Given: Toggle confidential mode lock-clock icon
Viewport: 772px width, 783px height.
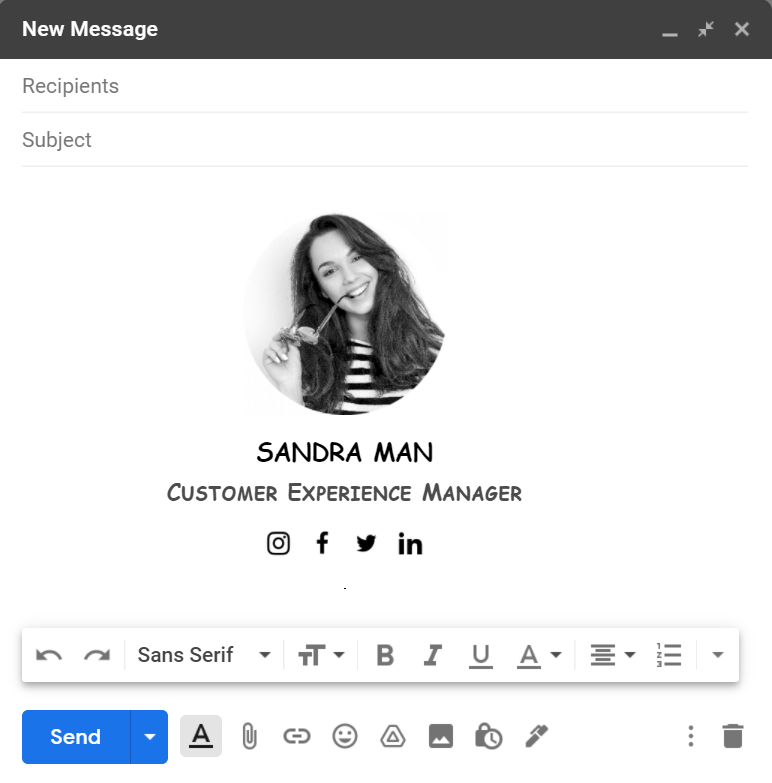Looking at the screenshot, I should point(488,737).
